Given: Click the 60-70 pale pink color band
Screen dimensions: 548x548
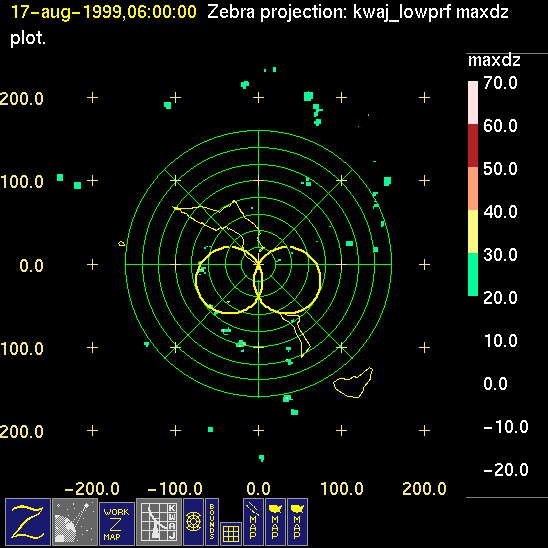Looking at the screenshot, I should (473, 103).
